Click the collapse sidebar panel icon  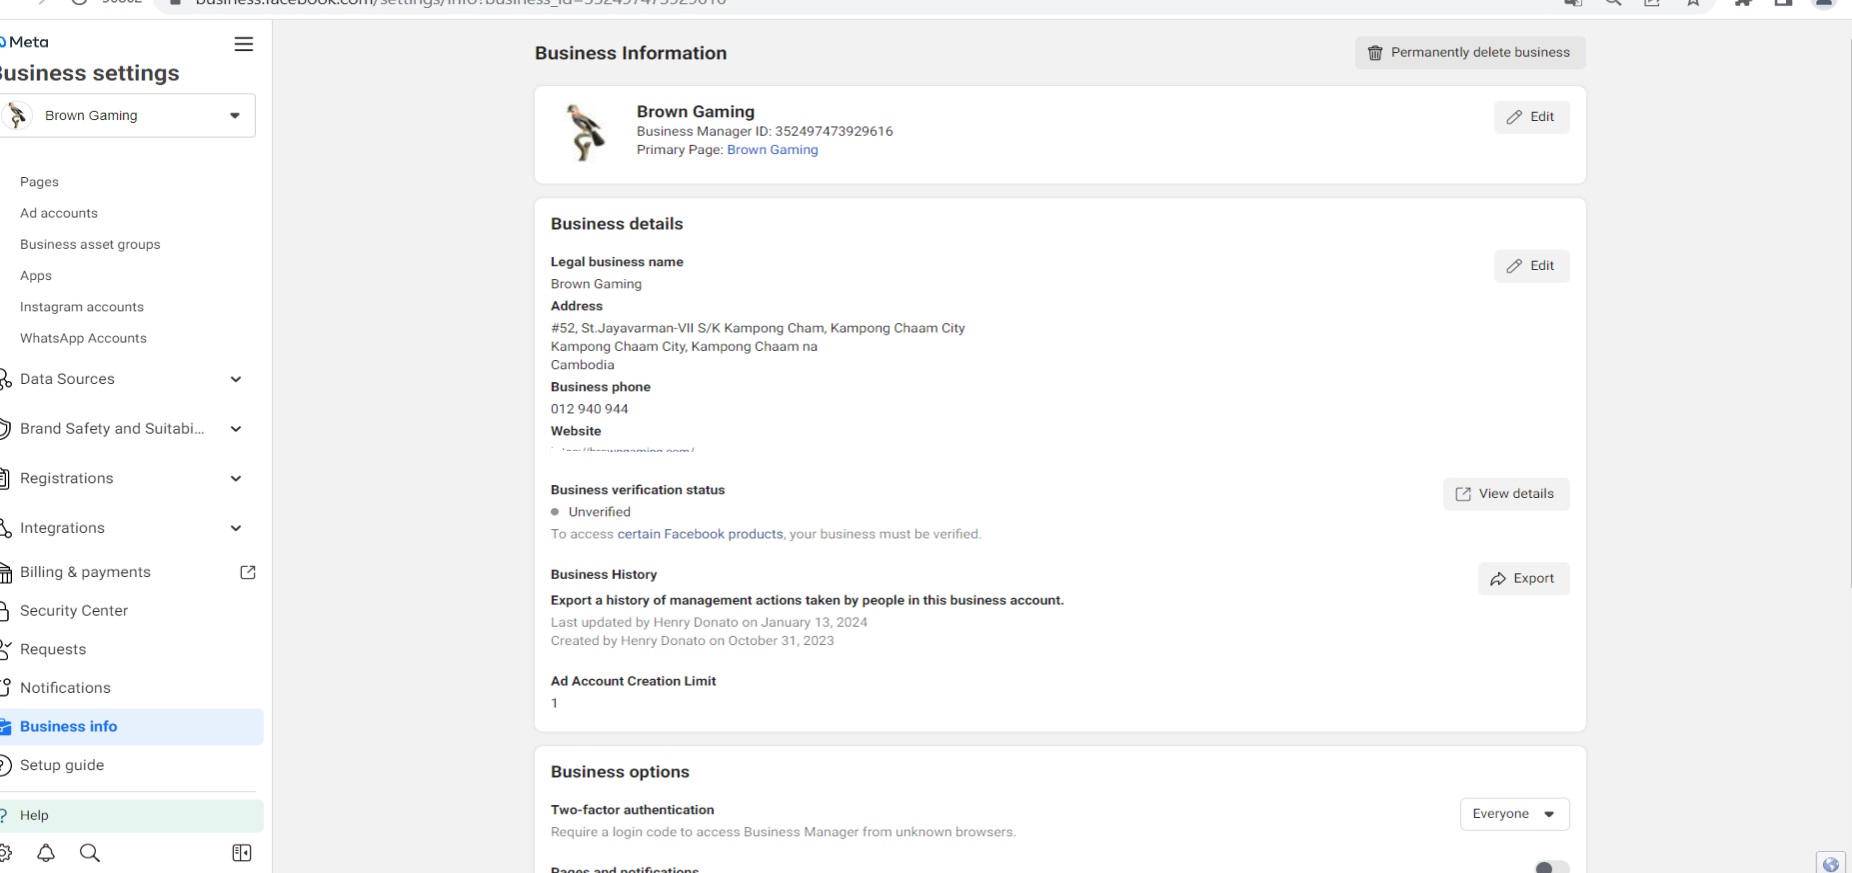(242, 853)
